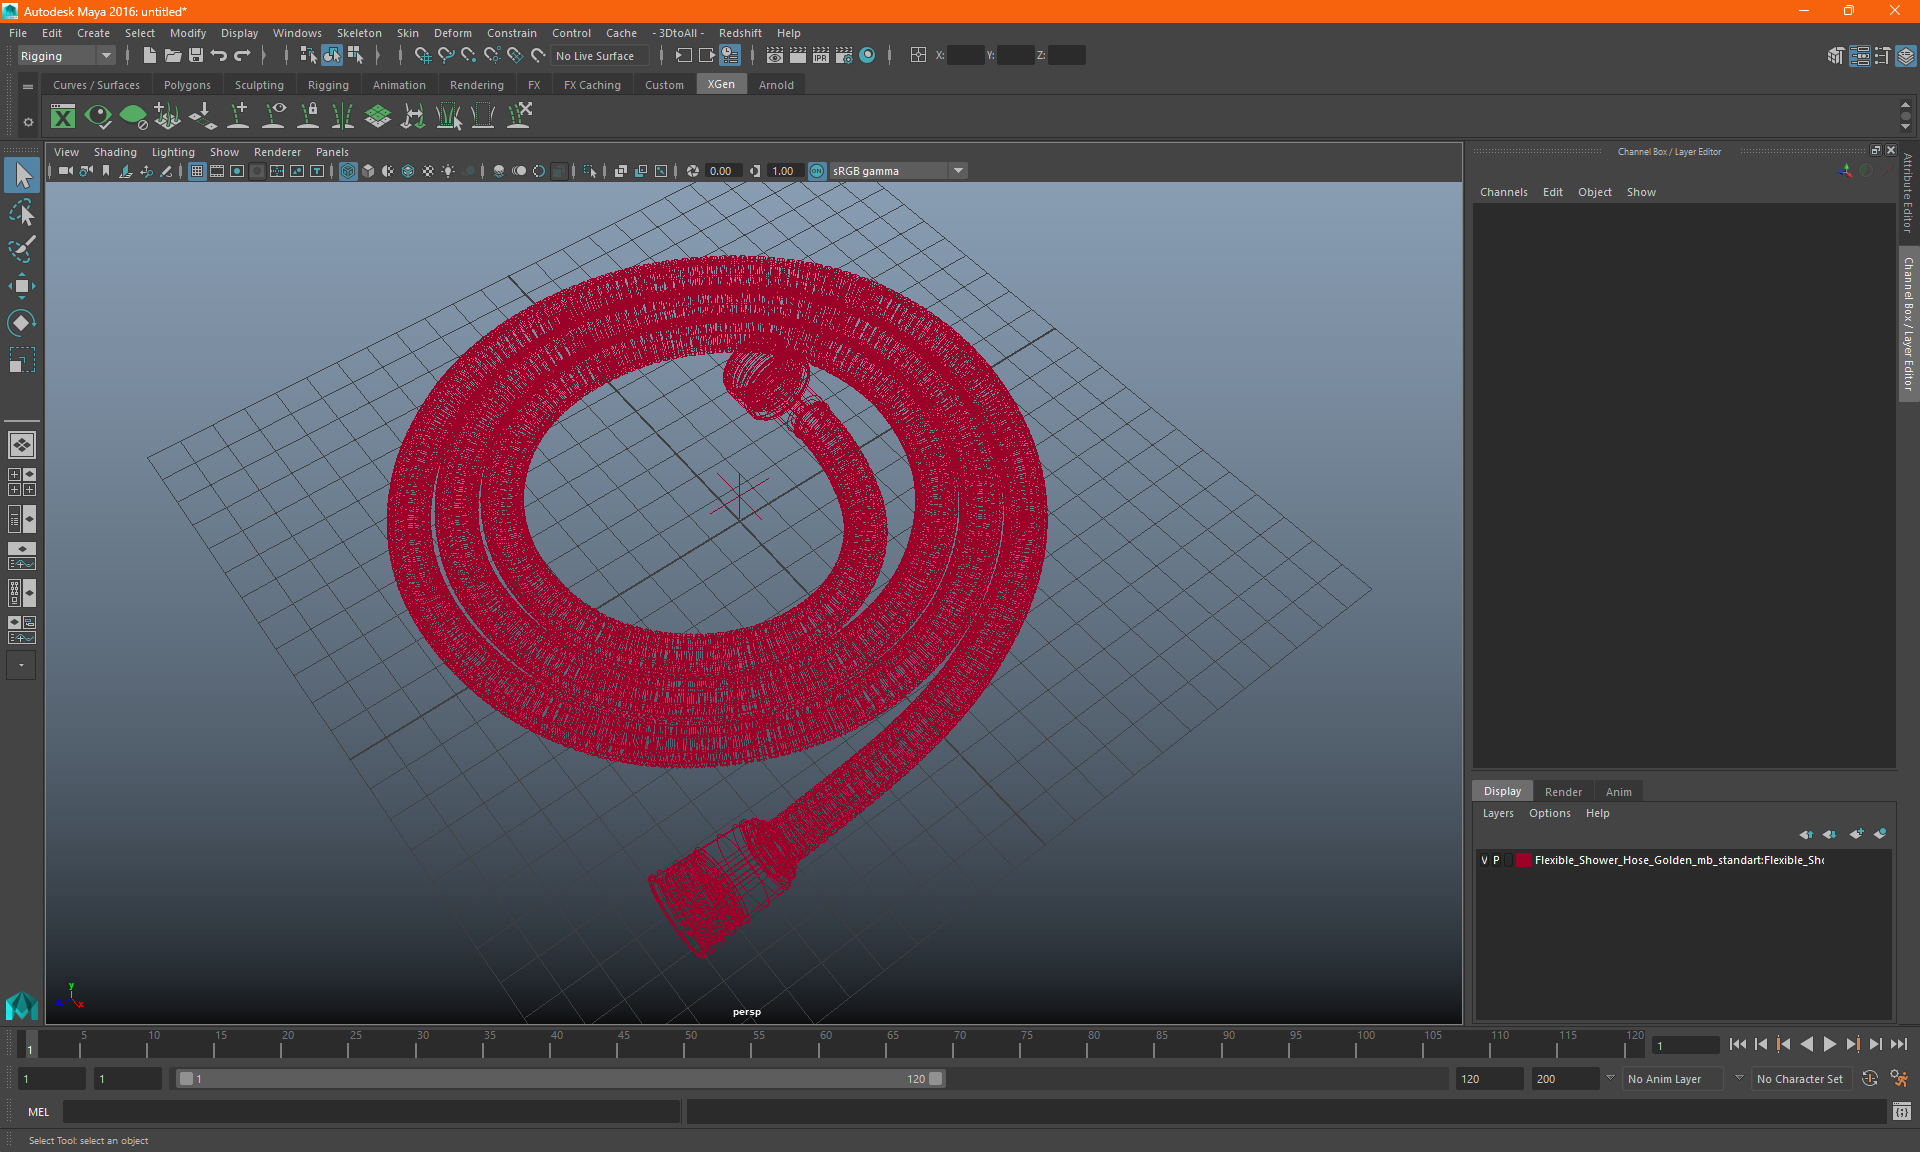
Task: Toggle P (template) for Flexible_Shower_Hose layer
Action: (1503, 860)
